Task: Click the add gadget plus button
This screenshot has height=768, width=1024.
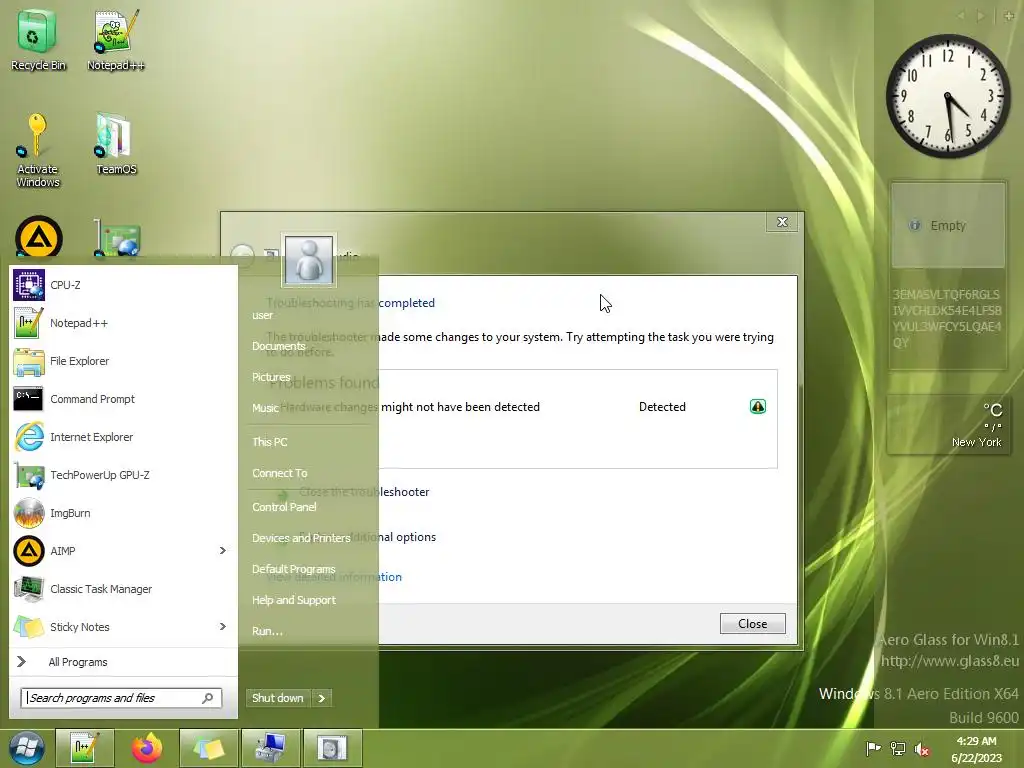Action: pyautogui.click(x=1009, y=16)
